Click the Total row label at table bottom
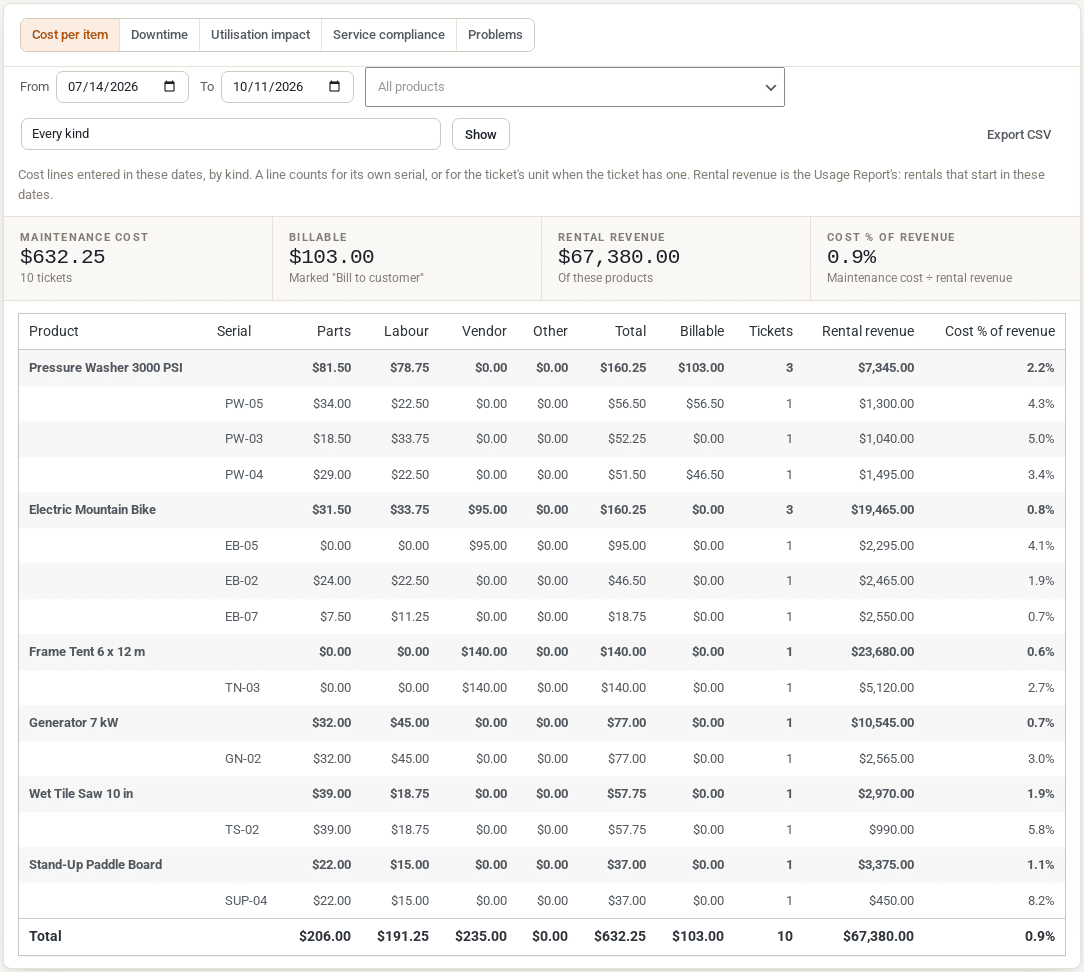The width and height of the screenshot is (1084, 972). point(45,936)
